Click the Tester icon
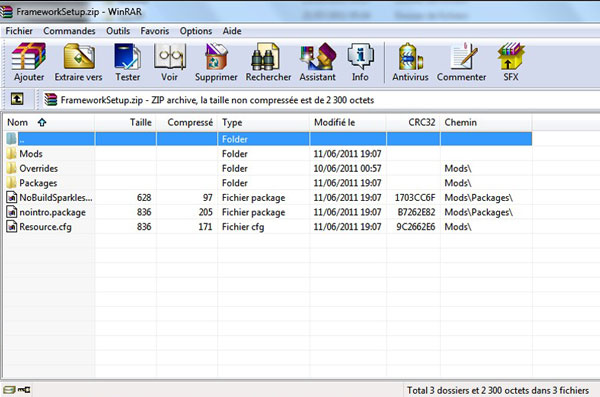 click(127, 57)
